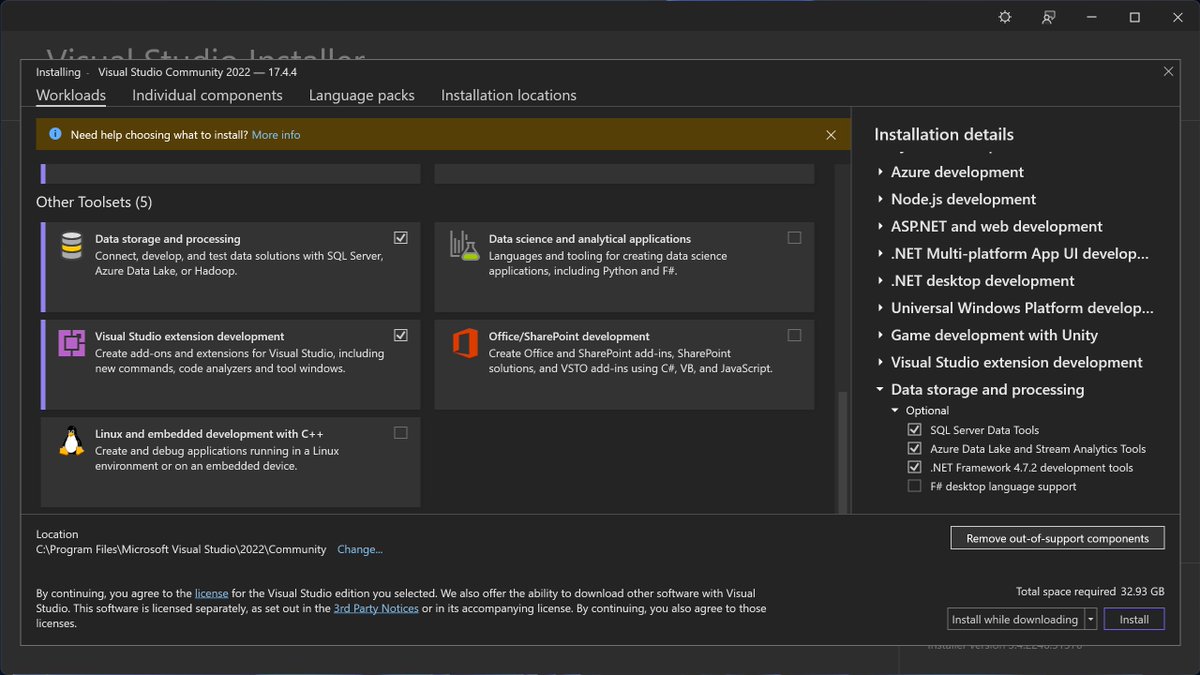Dismiss the help banner with its X

[831, 134]
